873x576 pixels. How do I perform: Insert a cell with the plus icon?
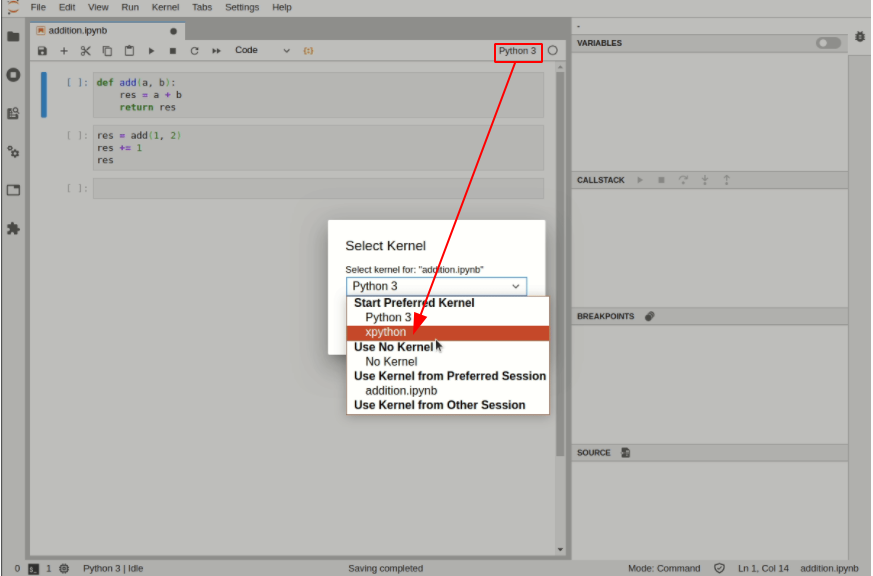click(x=64, y=51)
